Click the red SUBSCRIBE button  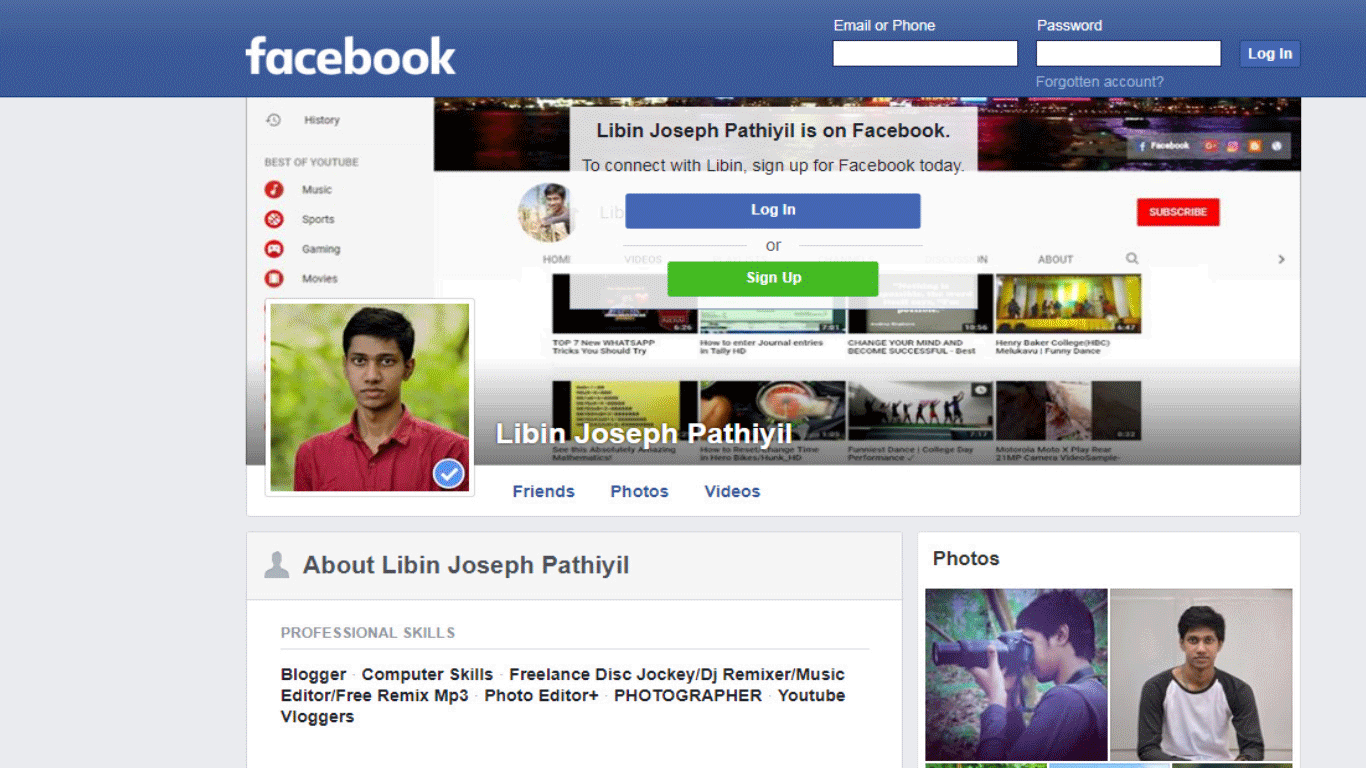1178,212
